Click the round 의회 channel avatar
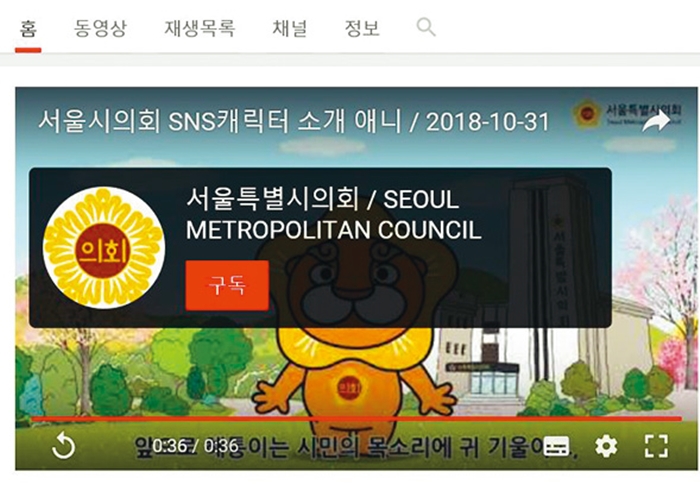 [x=104, y=248]
